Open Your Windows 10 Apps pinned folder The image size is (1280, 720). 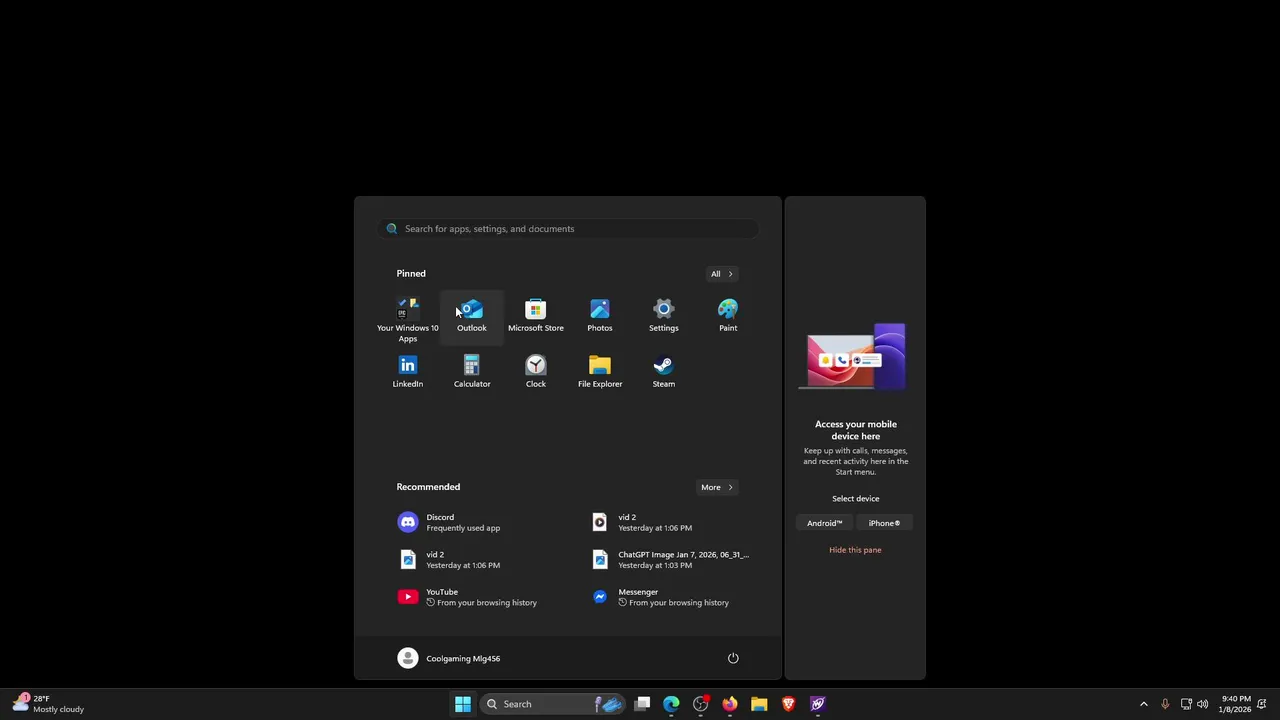pos(407,320)
